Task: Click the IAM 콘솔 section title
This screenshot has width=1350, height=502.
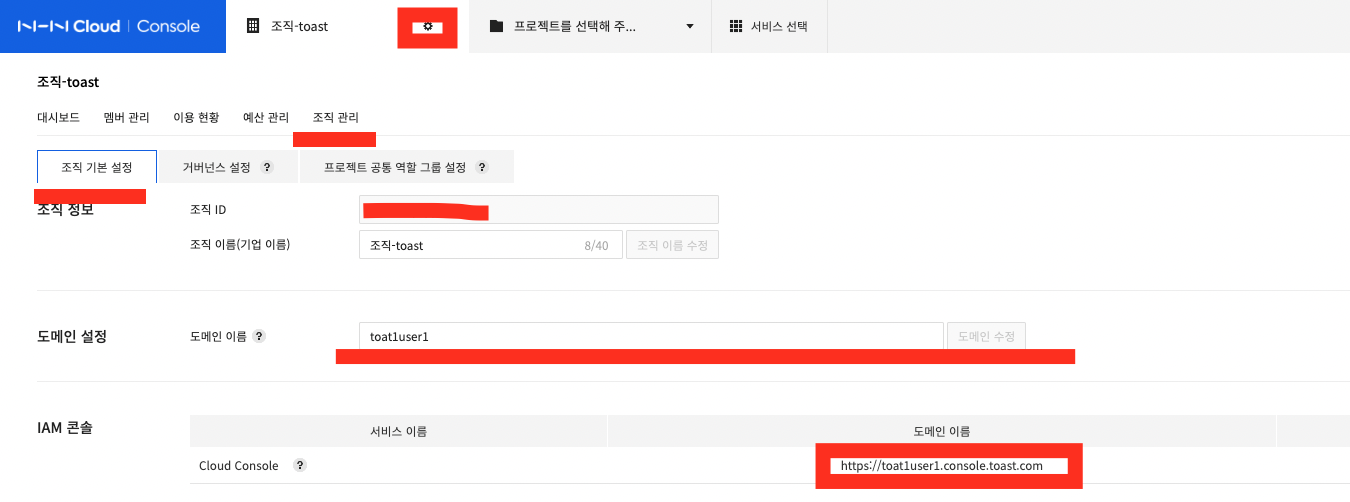Action: click(66, 428)
